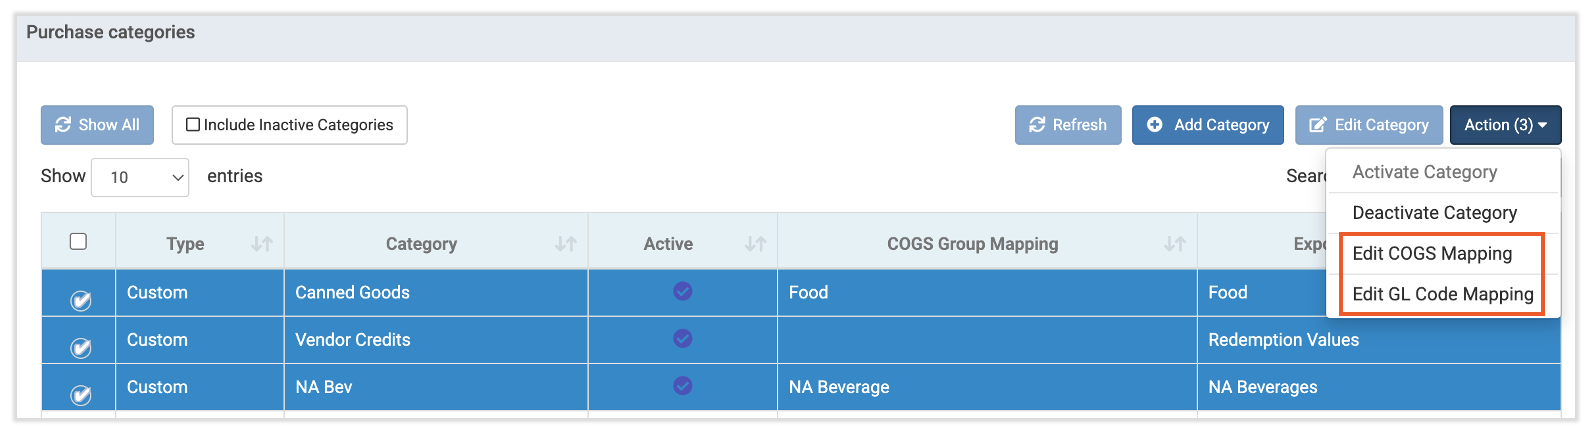1592x434 pixels.
Task: Choose Deactivate Category from menu
Action: (x=1434, y=213)
